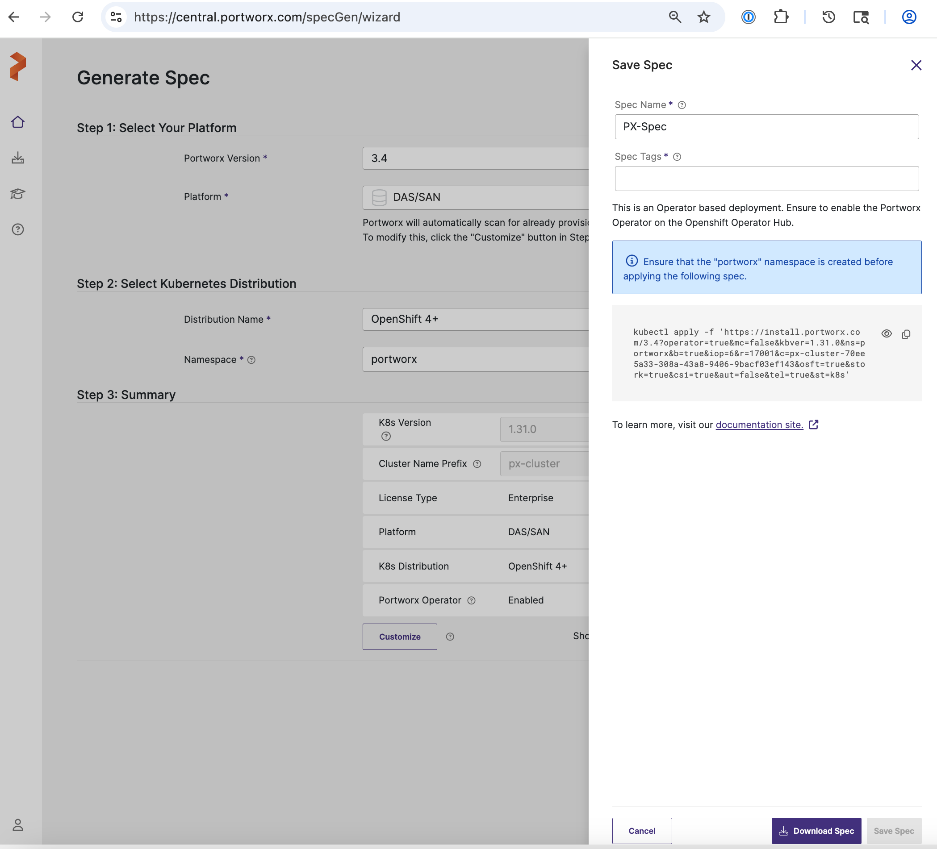Viewport: 937px width, 849px height.
Task: Reveal the spec URL with the eye icon
Action: coord(886,334)
